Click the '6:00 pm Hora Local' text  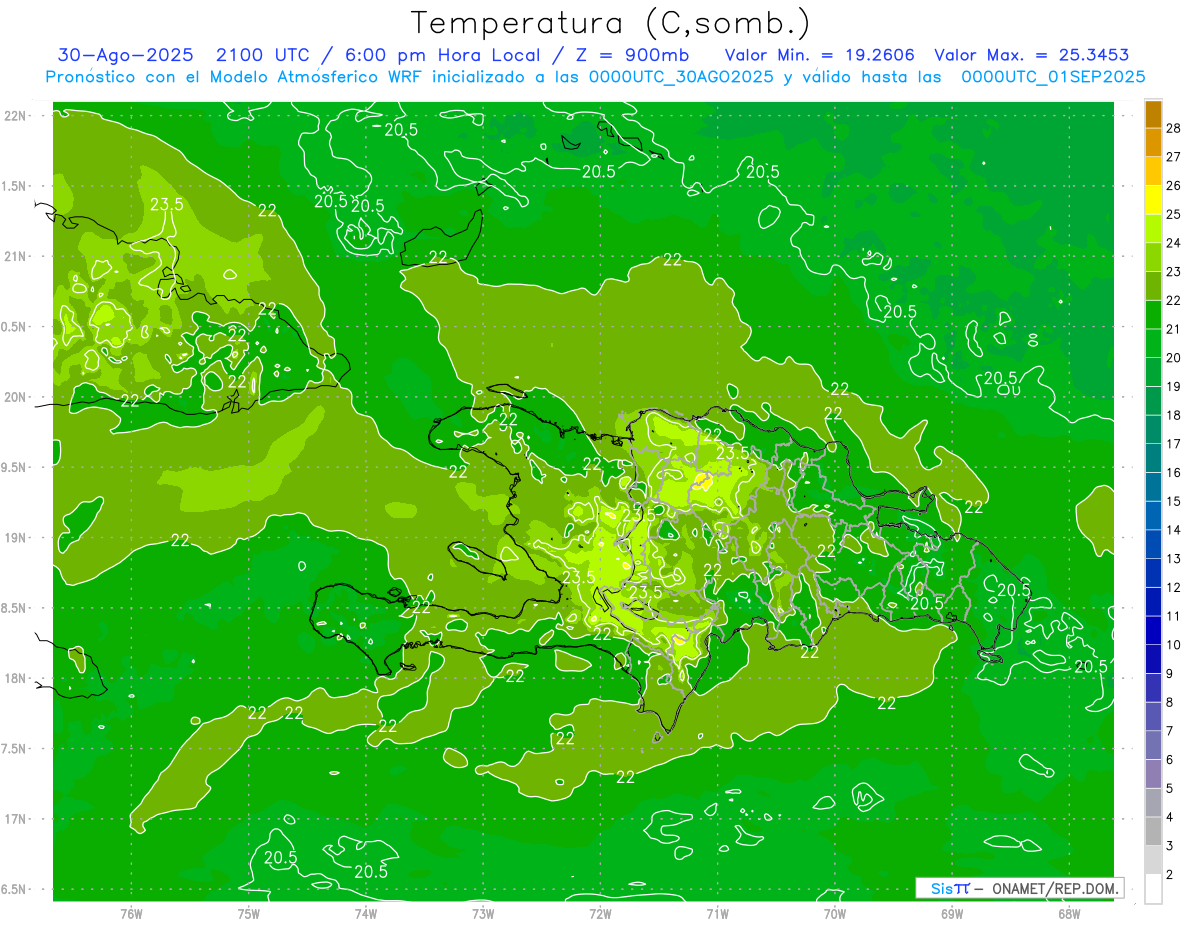click(435, 55)
